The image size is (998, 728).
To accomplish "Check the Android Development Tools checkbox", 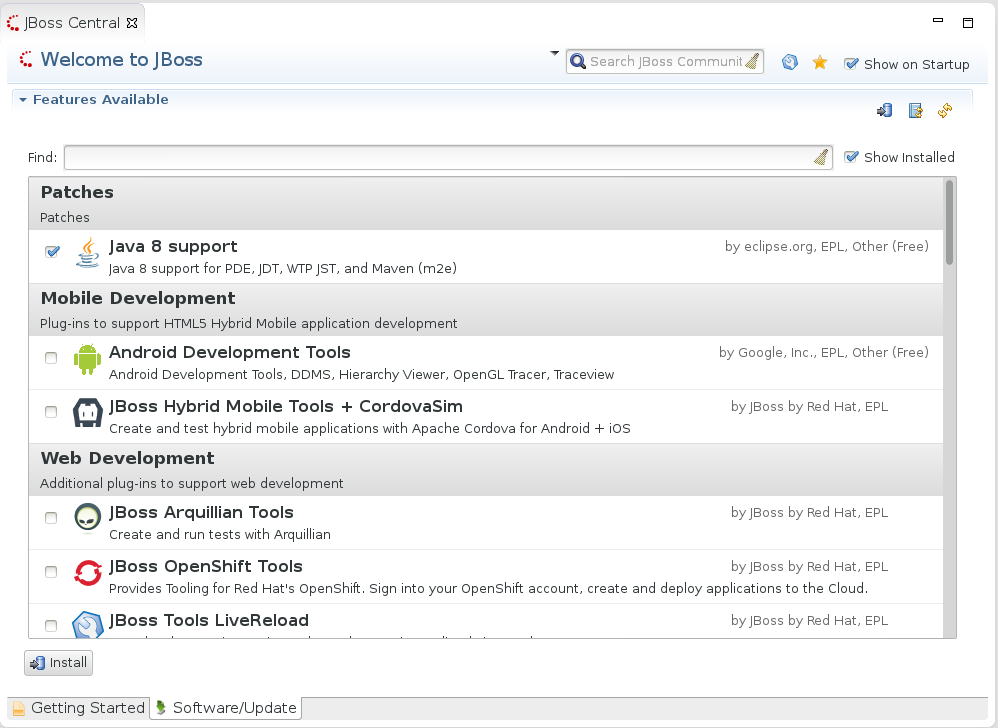I will tap(51, 358).
